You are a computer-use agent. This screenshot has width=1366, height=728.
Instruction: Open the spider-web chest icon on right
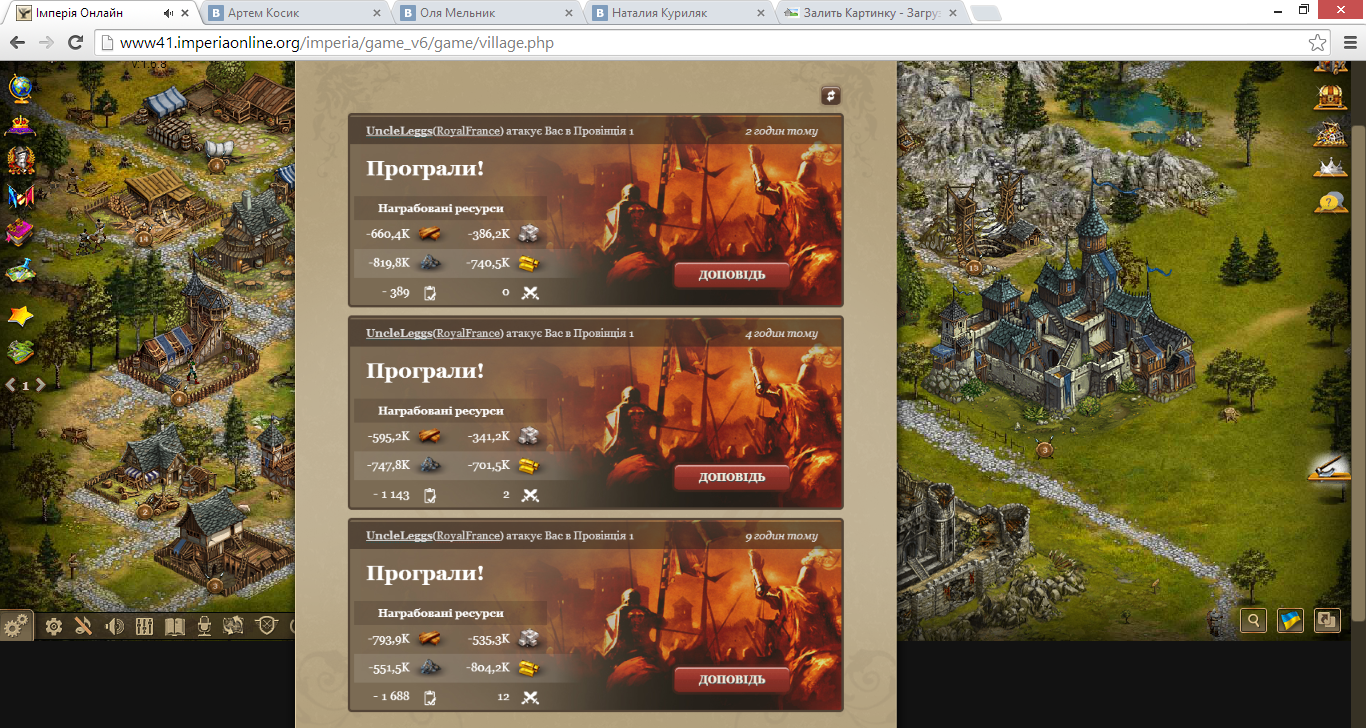point(1329,132)
